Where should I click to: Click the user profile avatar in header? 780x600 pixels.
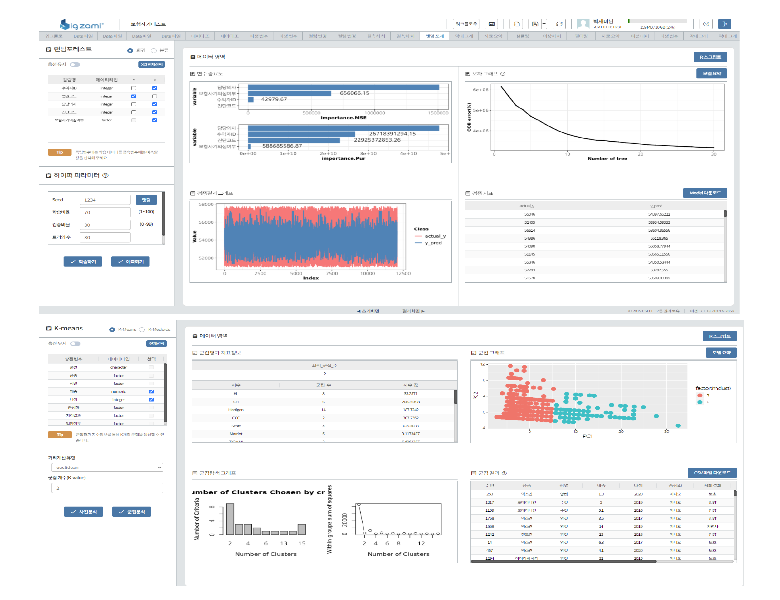coord(583,23)
